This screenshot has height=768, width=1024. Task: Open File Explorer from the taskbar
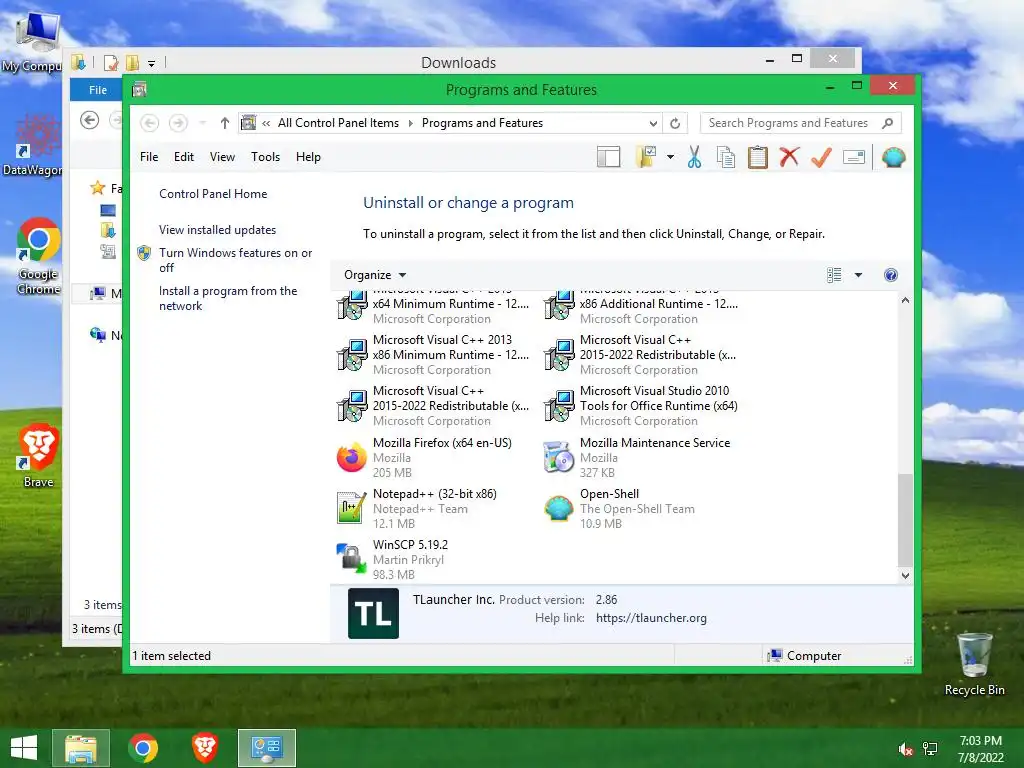click(81, 748)
